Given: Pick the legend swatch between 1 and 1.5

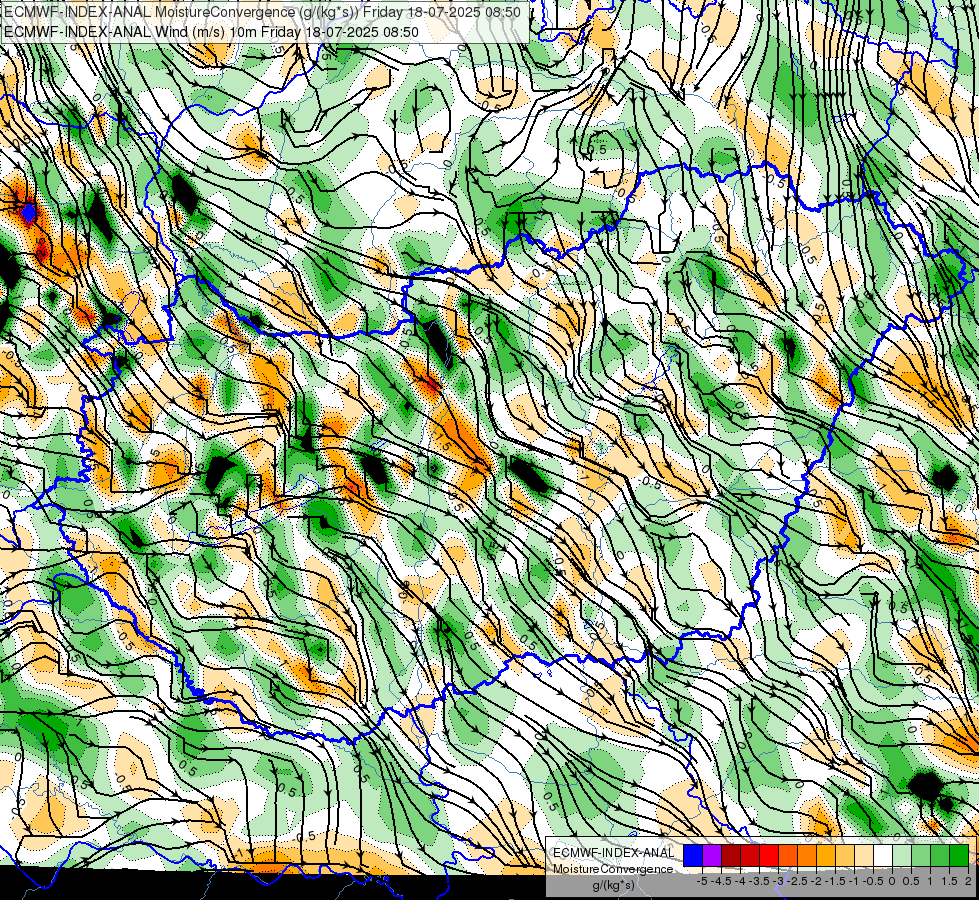Looking at the screenshot, I should 940,855.
